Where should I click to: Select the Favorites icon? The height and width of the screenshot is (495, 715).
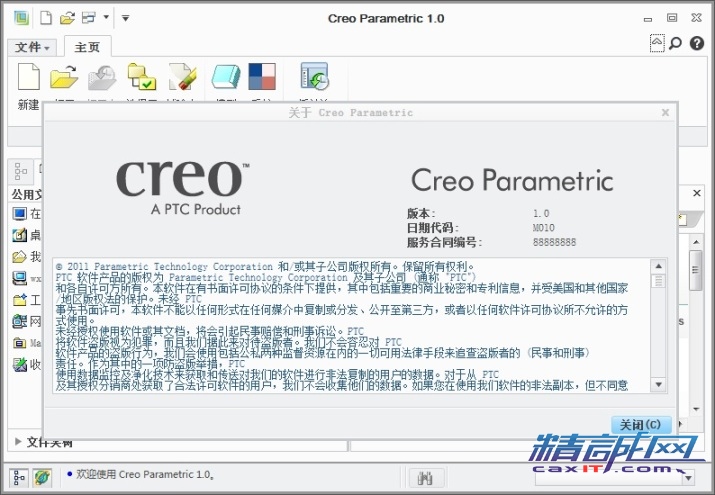[x=20, y=364]
